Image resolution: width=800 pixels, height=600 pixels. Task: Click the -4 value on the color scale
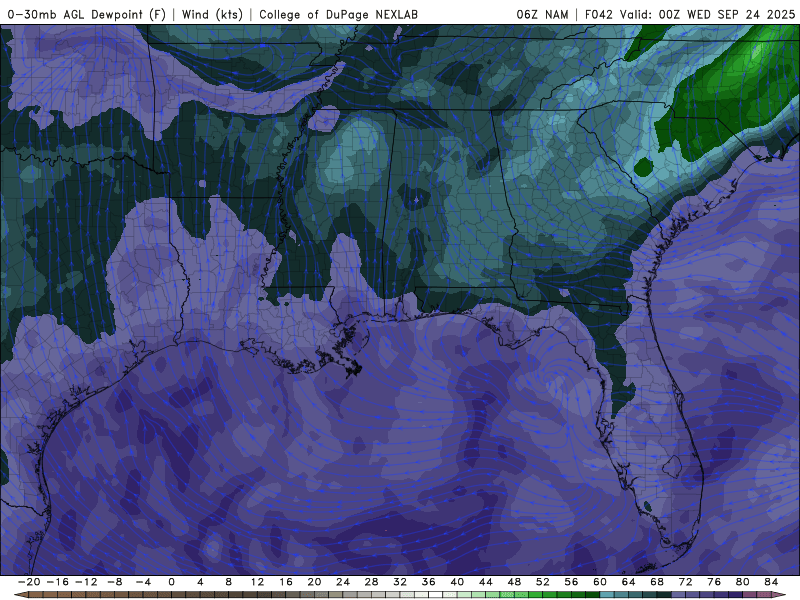click(143, 582)
